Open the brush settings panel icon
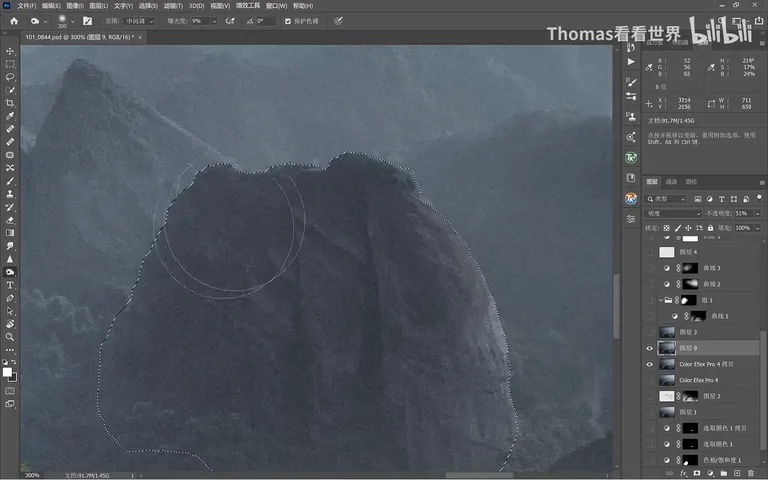This screenshot has width=768, height=480. click(x=87, y=21)
